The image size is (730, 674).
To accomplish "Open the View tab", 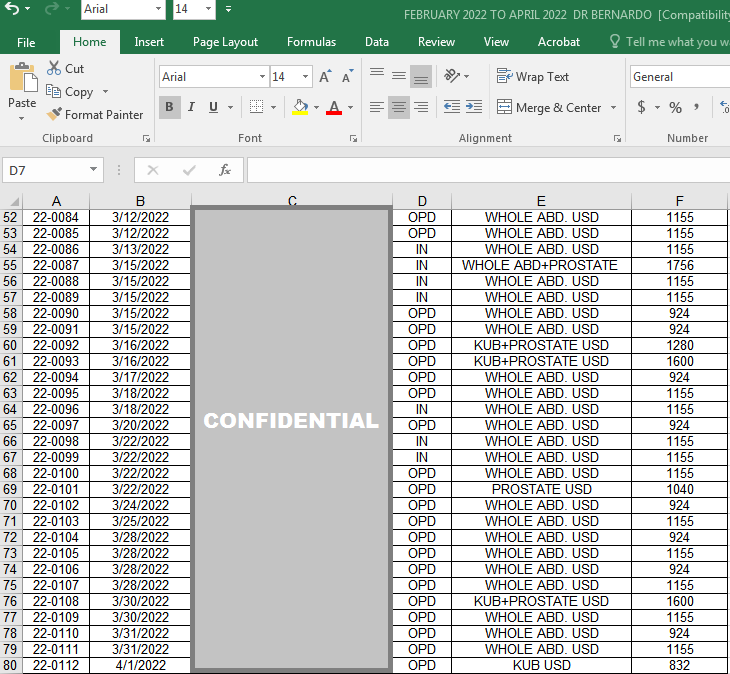I will pyautogui.click(x=496, y=42).
